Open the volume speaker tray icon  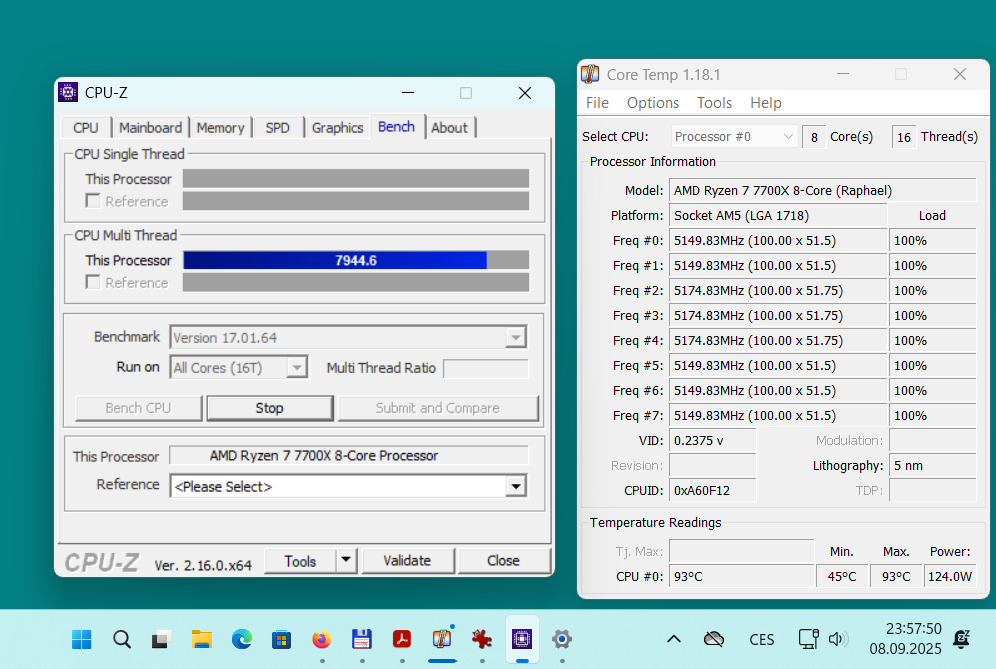tap(838, 639)
